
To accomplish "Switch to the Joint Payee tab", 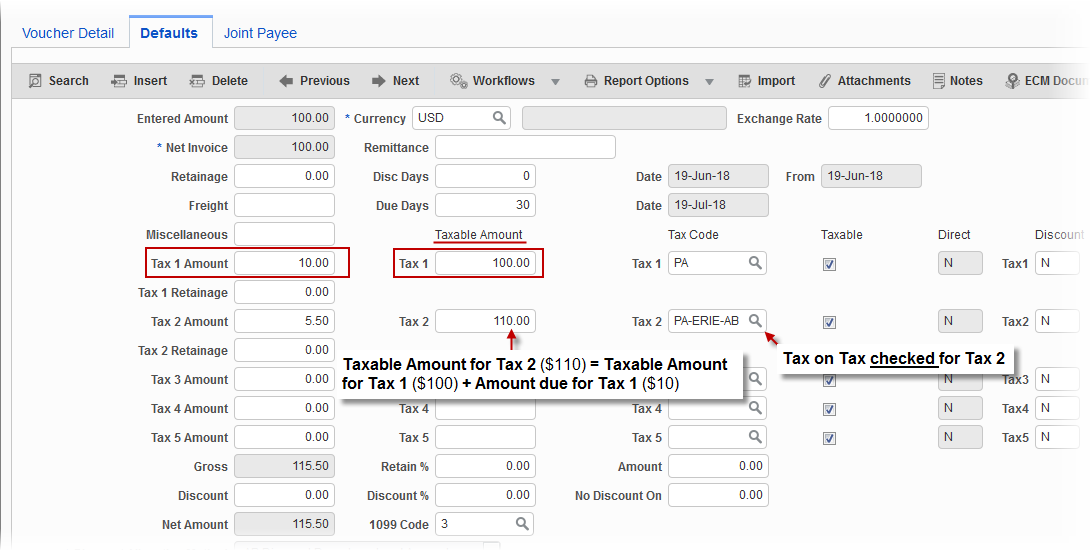I will (260, 33).
